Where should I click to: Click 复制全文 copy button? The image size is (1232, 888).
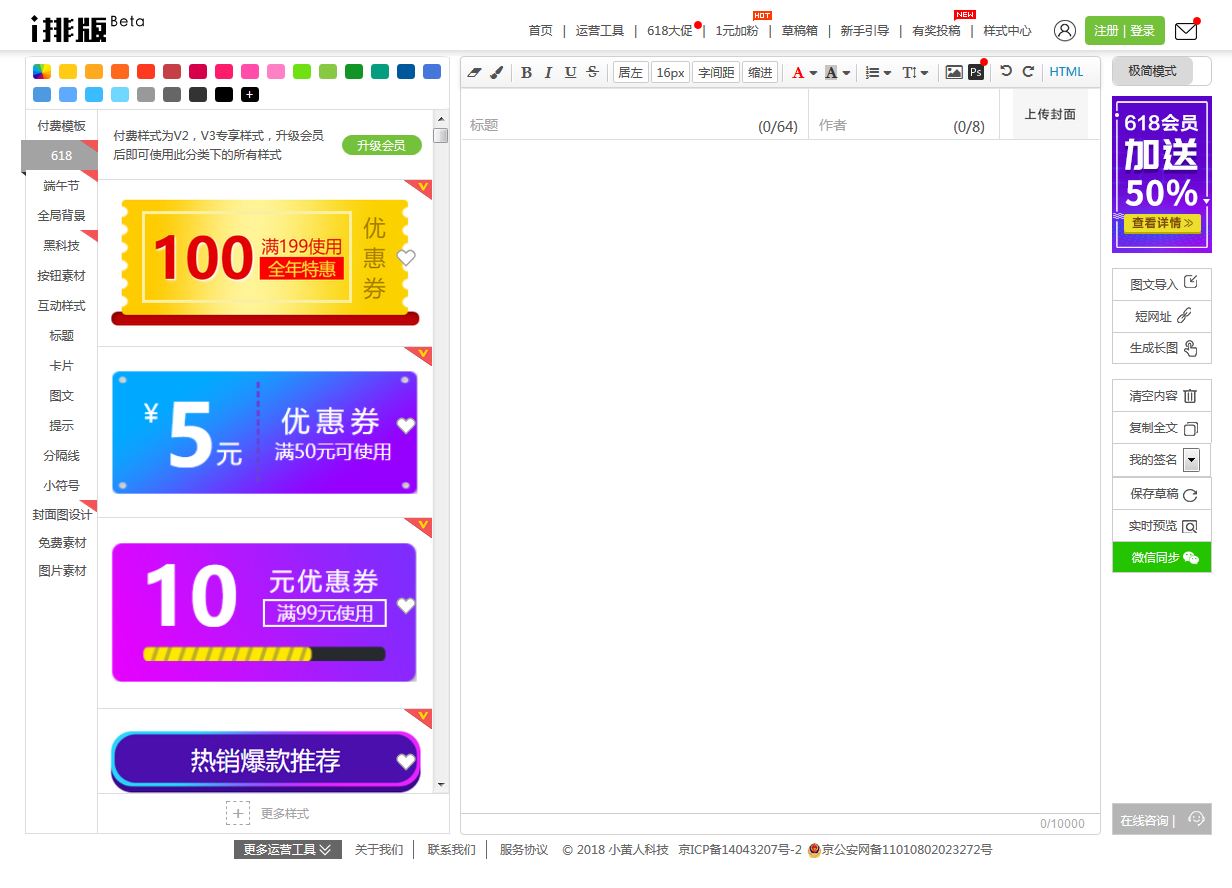coord(1162,428)
